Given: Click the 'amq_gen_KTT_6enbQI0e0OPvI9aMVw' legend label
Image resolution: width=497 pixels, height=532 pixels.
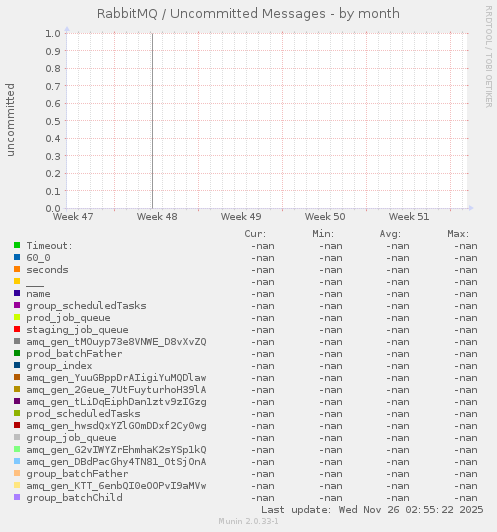Looking at the screenshot, I should [x=116, y=486].
